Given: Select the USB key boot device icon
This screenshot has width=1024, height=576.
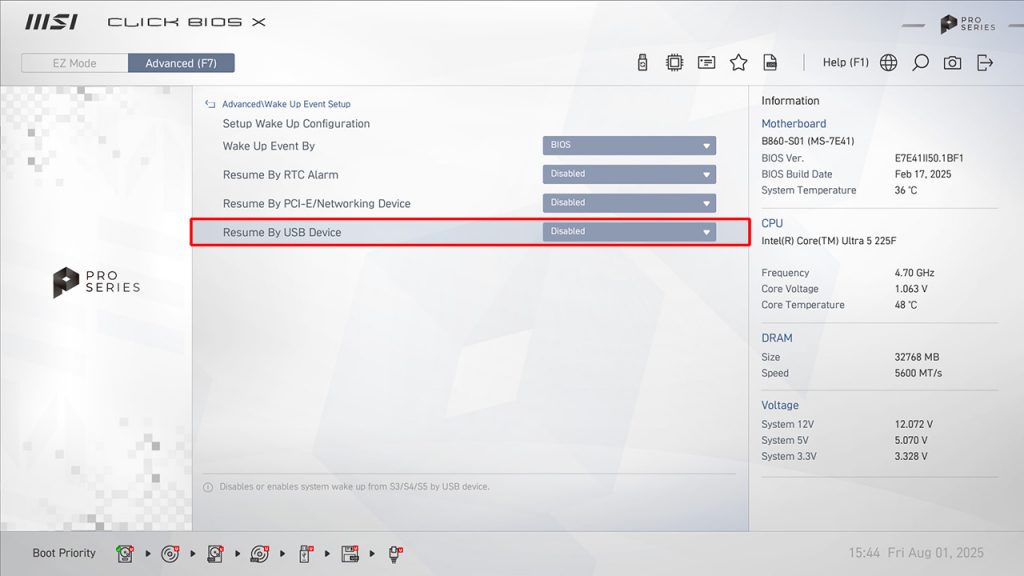Looking at the screenshot, I should click(305, 554).
